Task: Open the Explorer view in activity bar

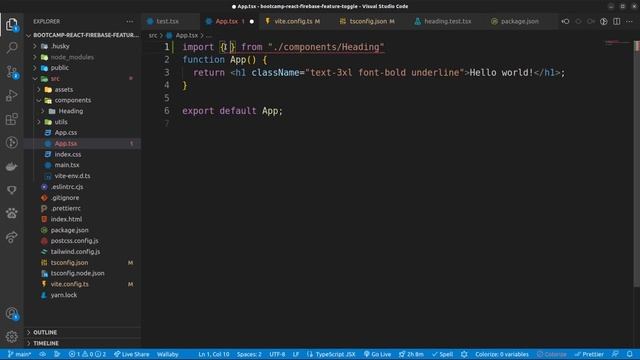Action: pos(12,24)
